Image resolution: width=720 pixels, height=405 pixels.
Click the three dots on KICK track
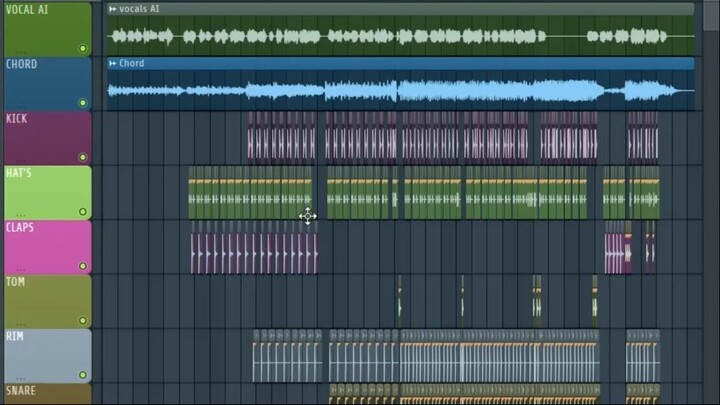19,159
